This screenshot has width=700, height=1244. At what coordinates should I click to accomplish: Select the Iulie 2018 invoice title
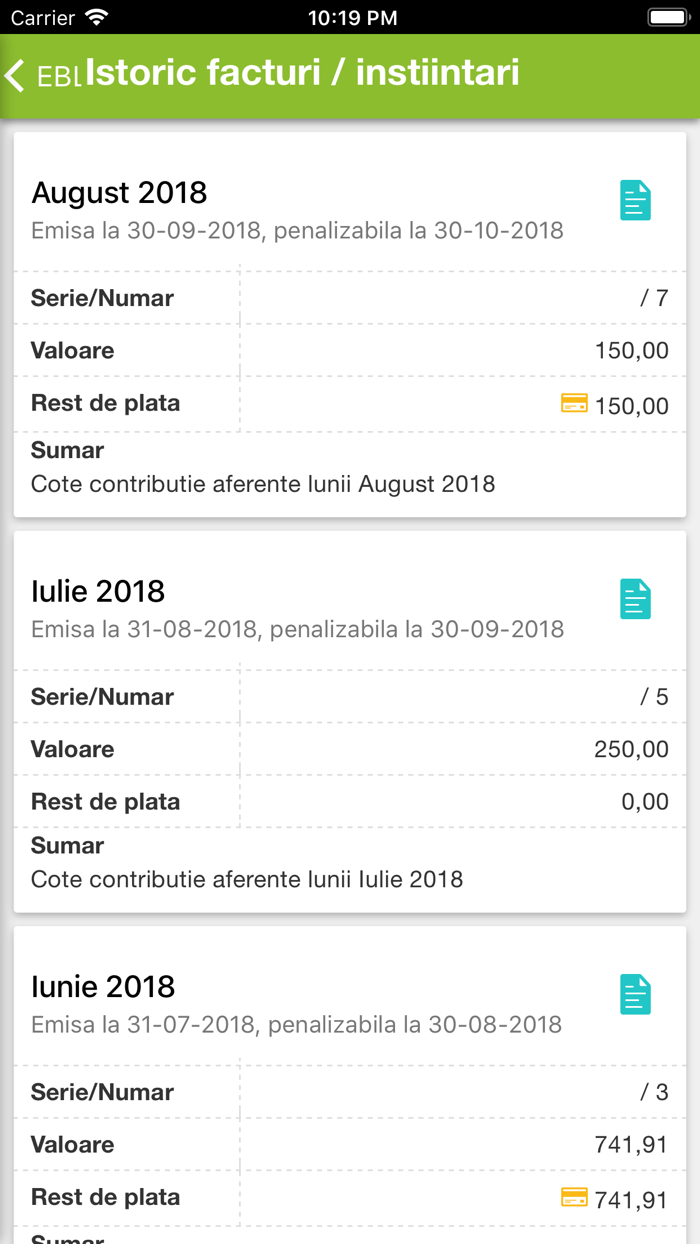98,591
